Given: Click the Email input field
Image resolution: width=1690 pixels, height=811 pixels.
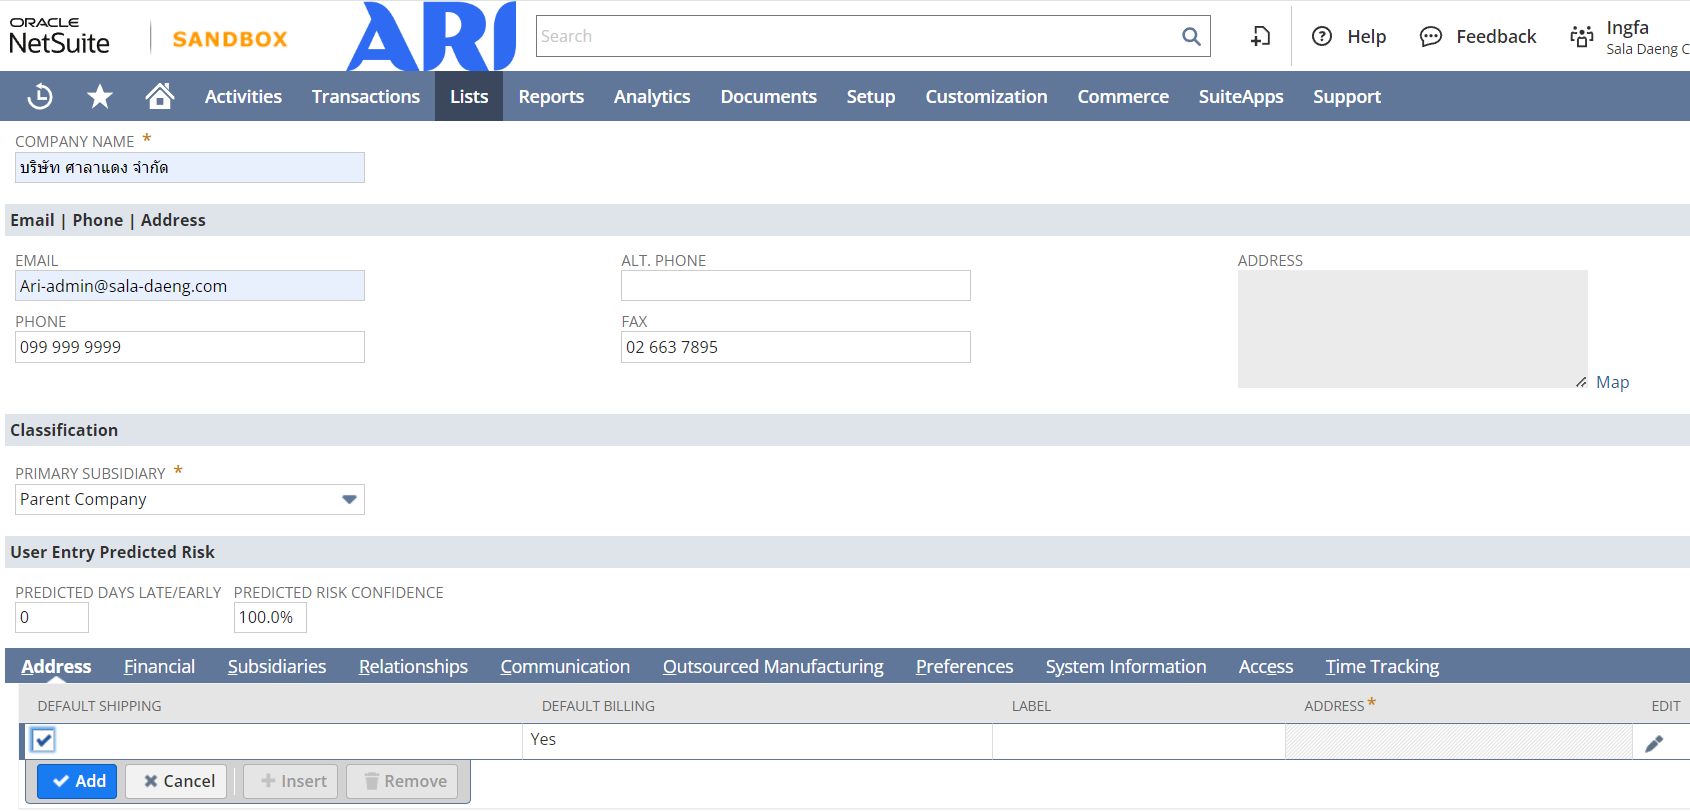Looking at the screenshot, I should (190, 286).
